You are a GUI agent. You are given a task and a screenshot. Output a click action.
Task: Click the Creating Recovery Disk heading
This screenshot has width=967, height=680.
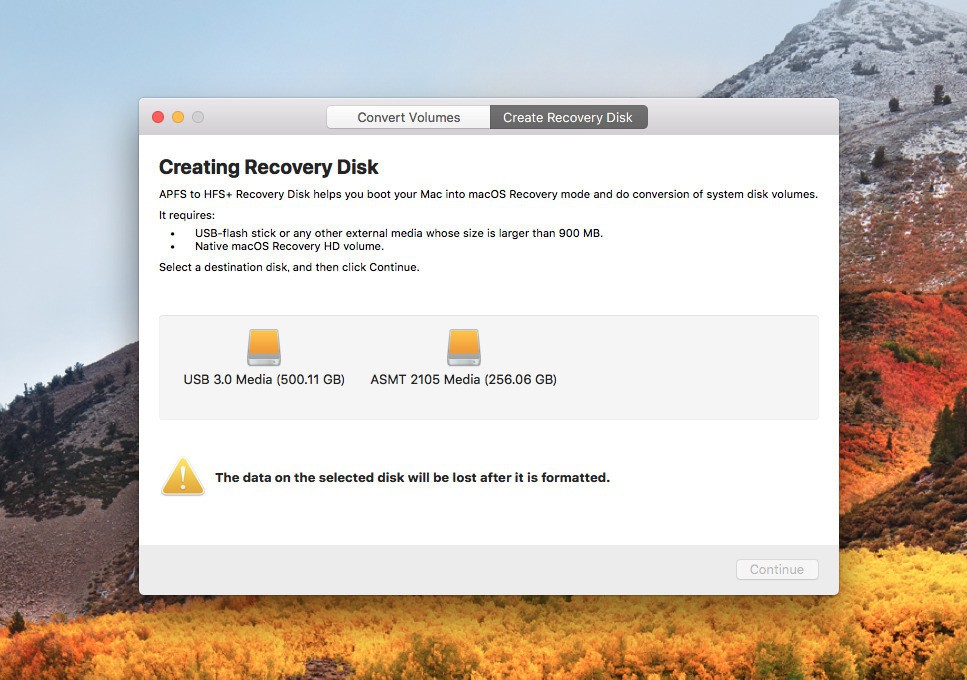[x=269, y=167]
